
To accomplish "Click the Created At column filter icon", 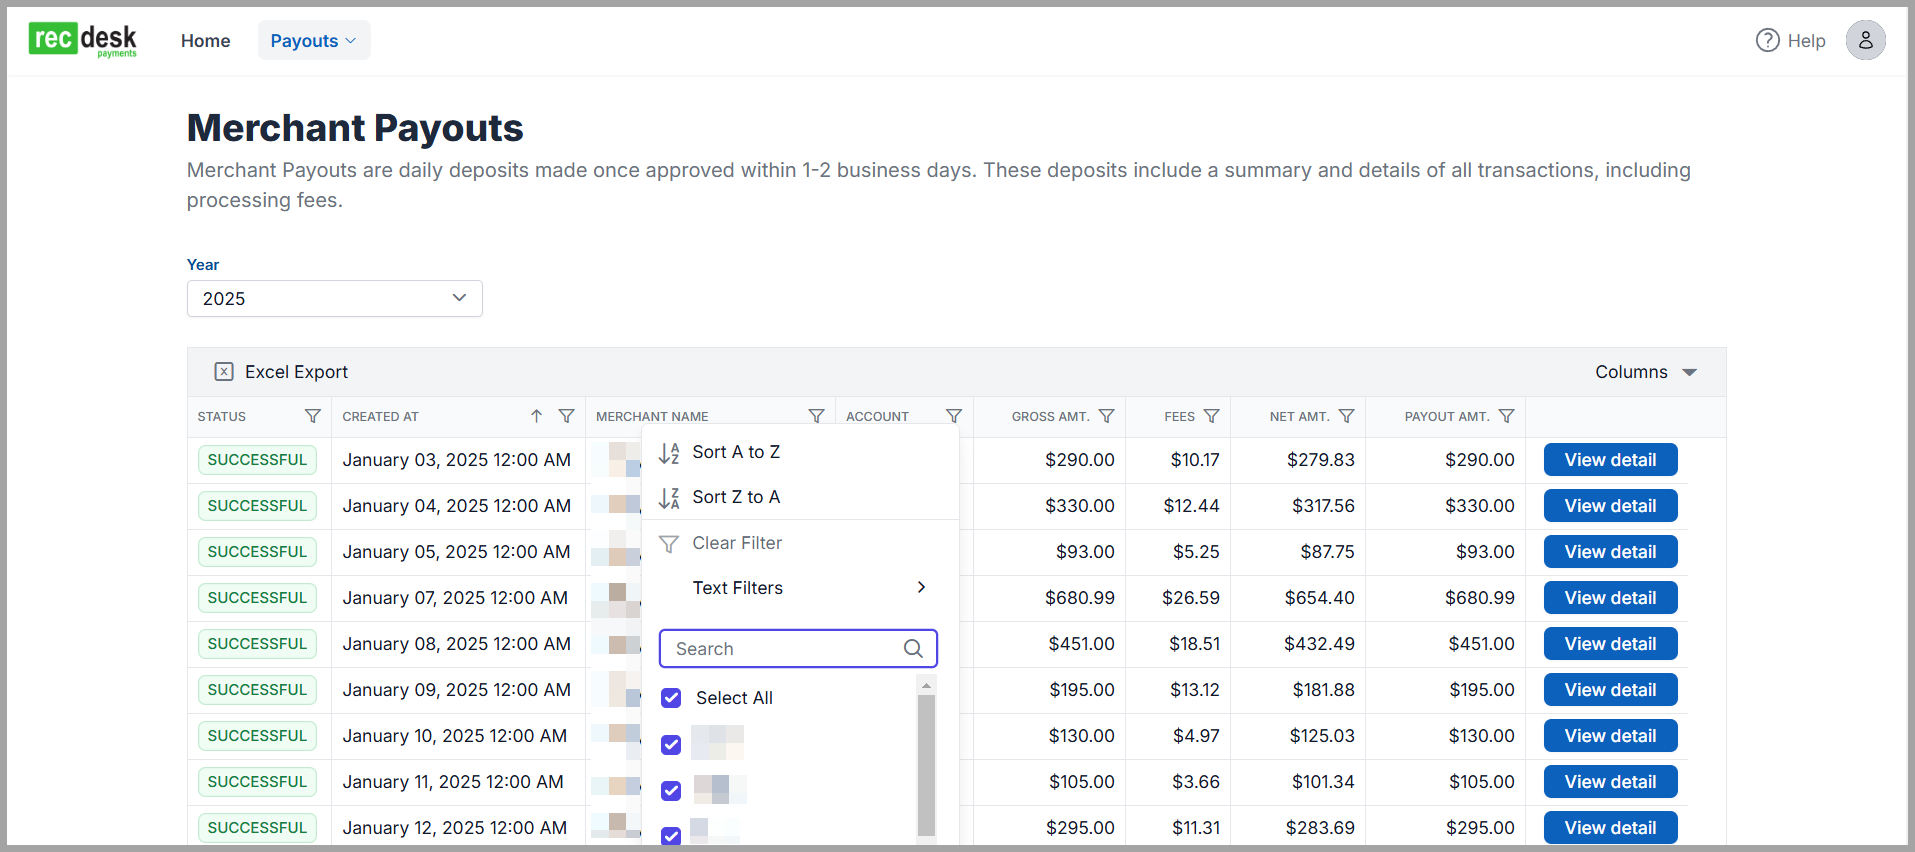I will coord(566,416).
